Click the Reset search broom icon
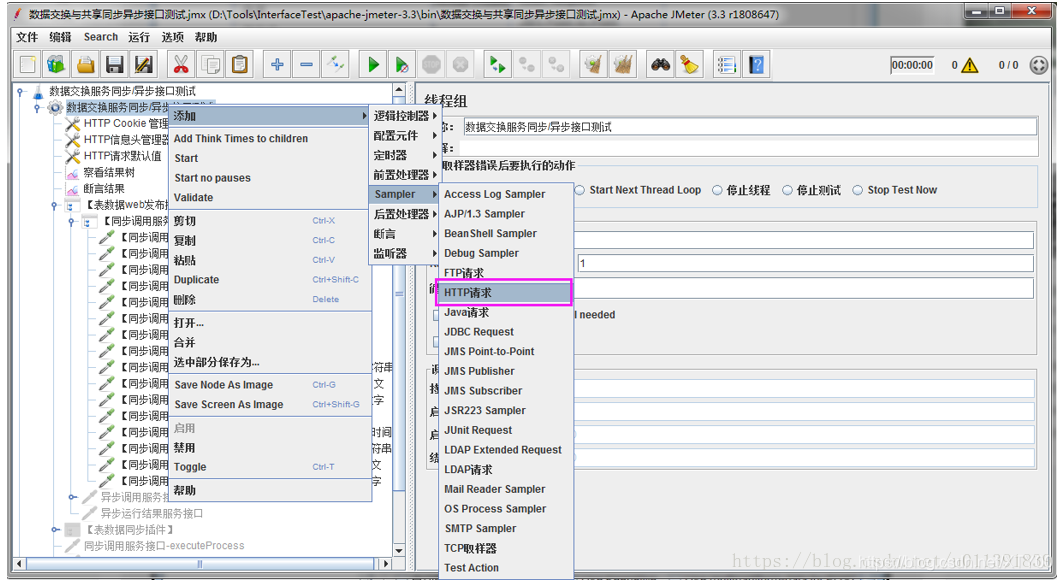The image size is (1063, 581). click(x=689, y=65)
